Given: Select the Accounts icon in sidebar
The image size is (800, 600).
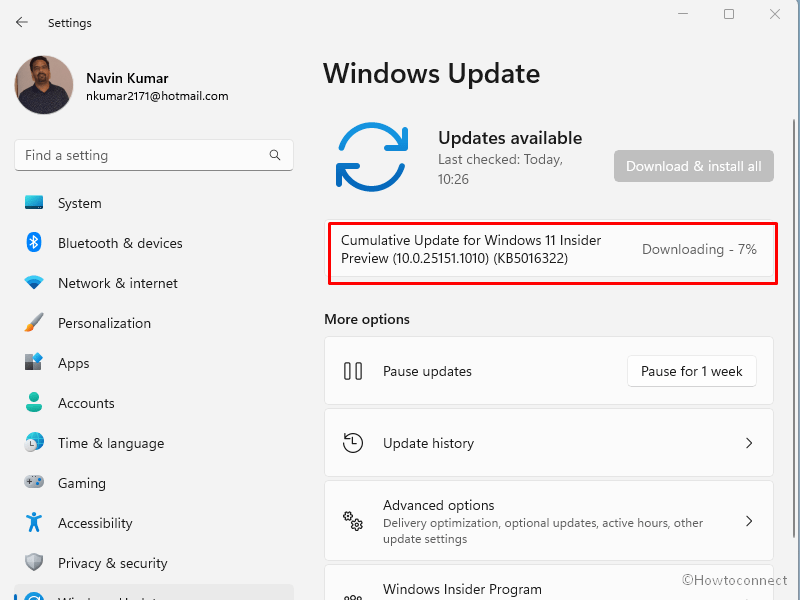Looking at the screenshot, I should [33, 403].
